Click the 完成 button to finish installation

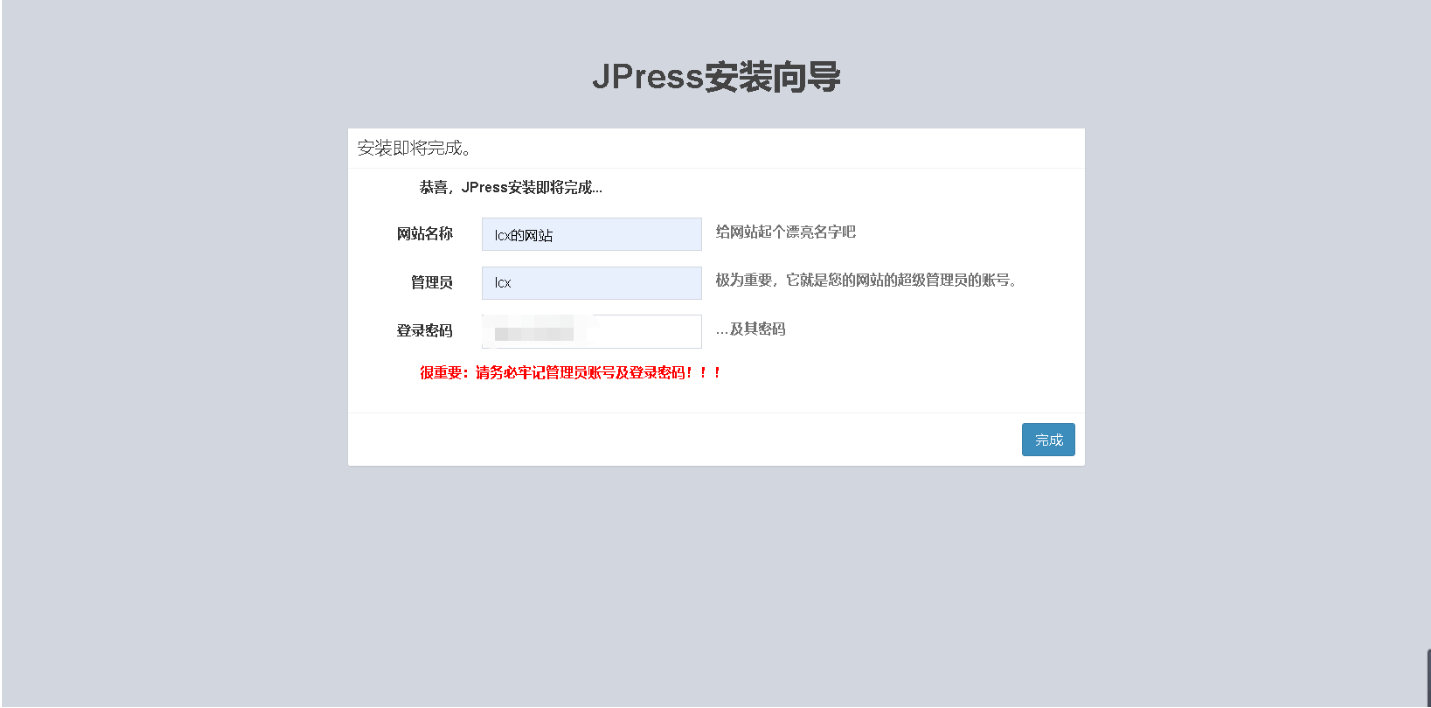pyautogui.click(x=1048, y=440)
